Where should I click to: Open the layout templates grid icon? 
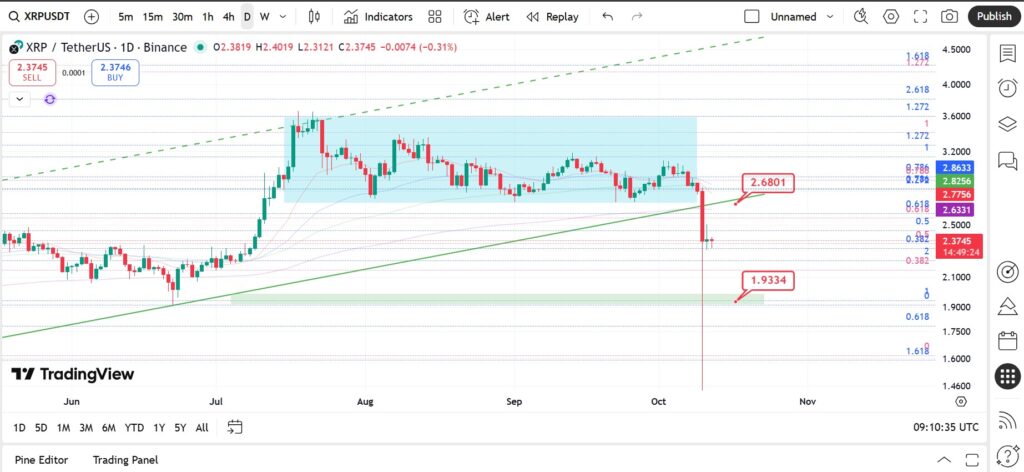point(435,17)
